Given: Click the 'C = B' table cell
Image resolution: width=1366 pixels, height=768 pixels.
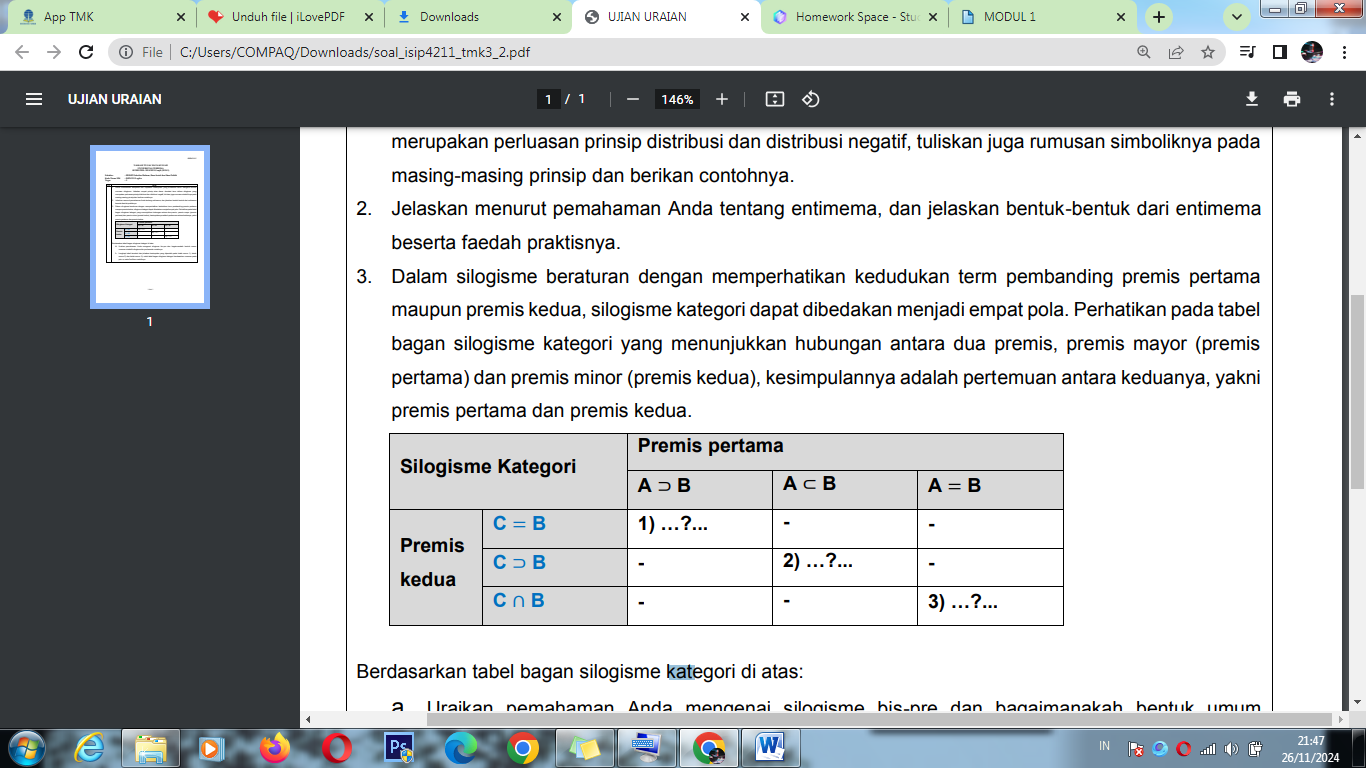Looking at the screenshot, I should [x=555, y=529].
